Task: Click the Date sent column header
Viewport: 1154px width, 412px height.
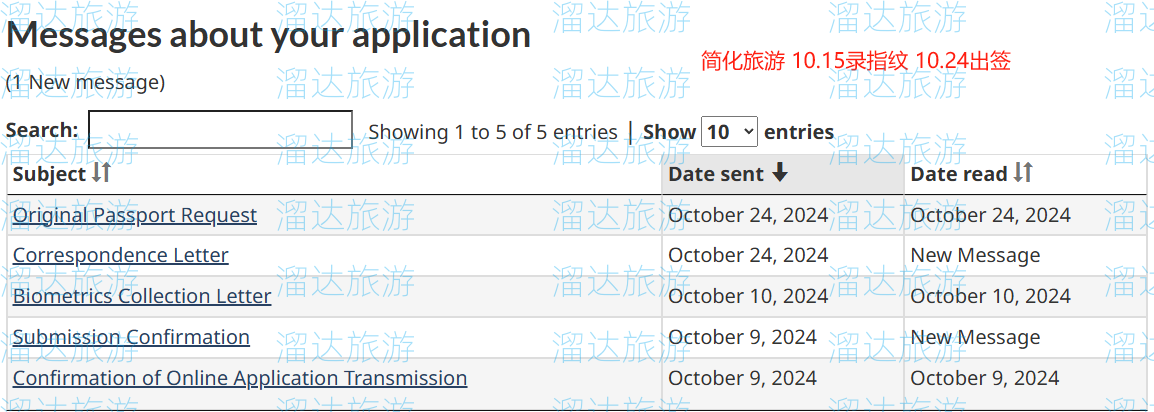Action: tap(783, 174)
